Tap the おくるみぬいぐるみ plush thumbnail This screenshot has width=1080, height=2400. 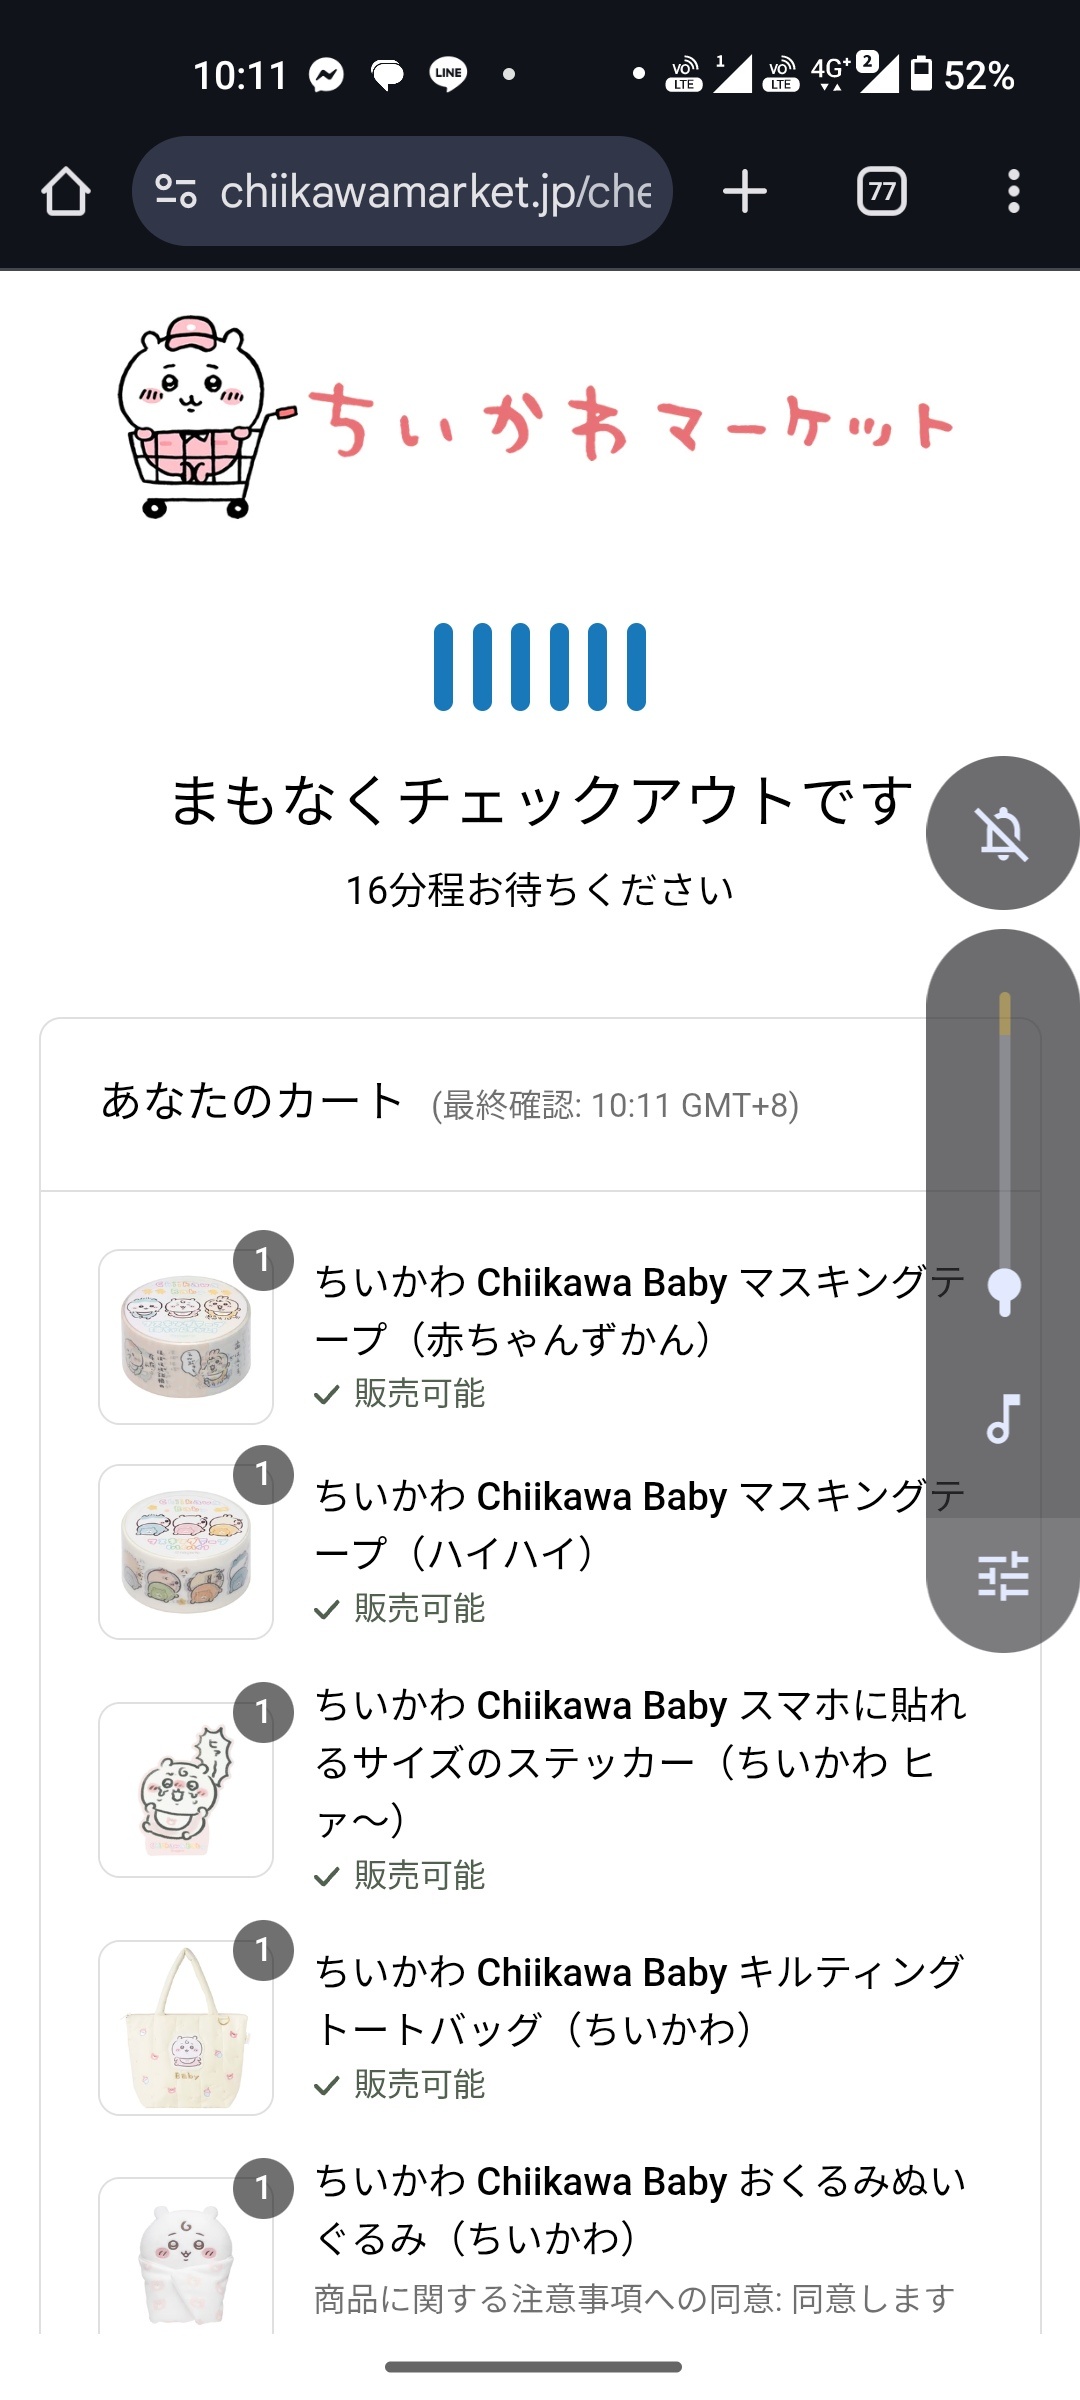[186, 2260]
